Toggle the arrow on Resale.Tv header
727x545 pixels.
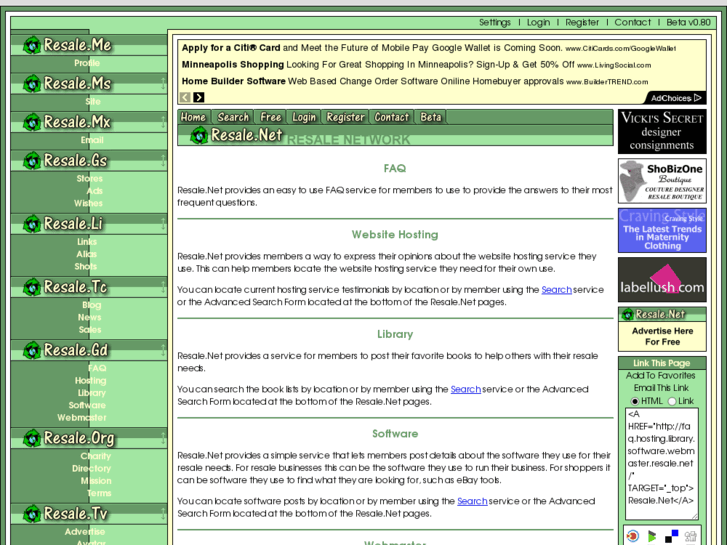(163, 514)
